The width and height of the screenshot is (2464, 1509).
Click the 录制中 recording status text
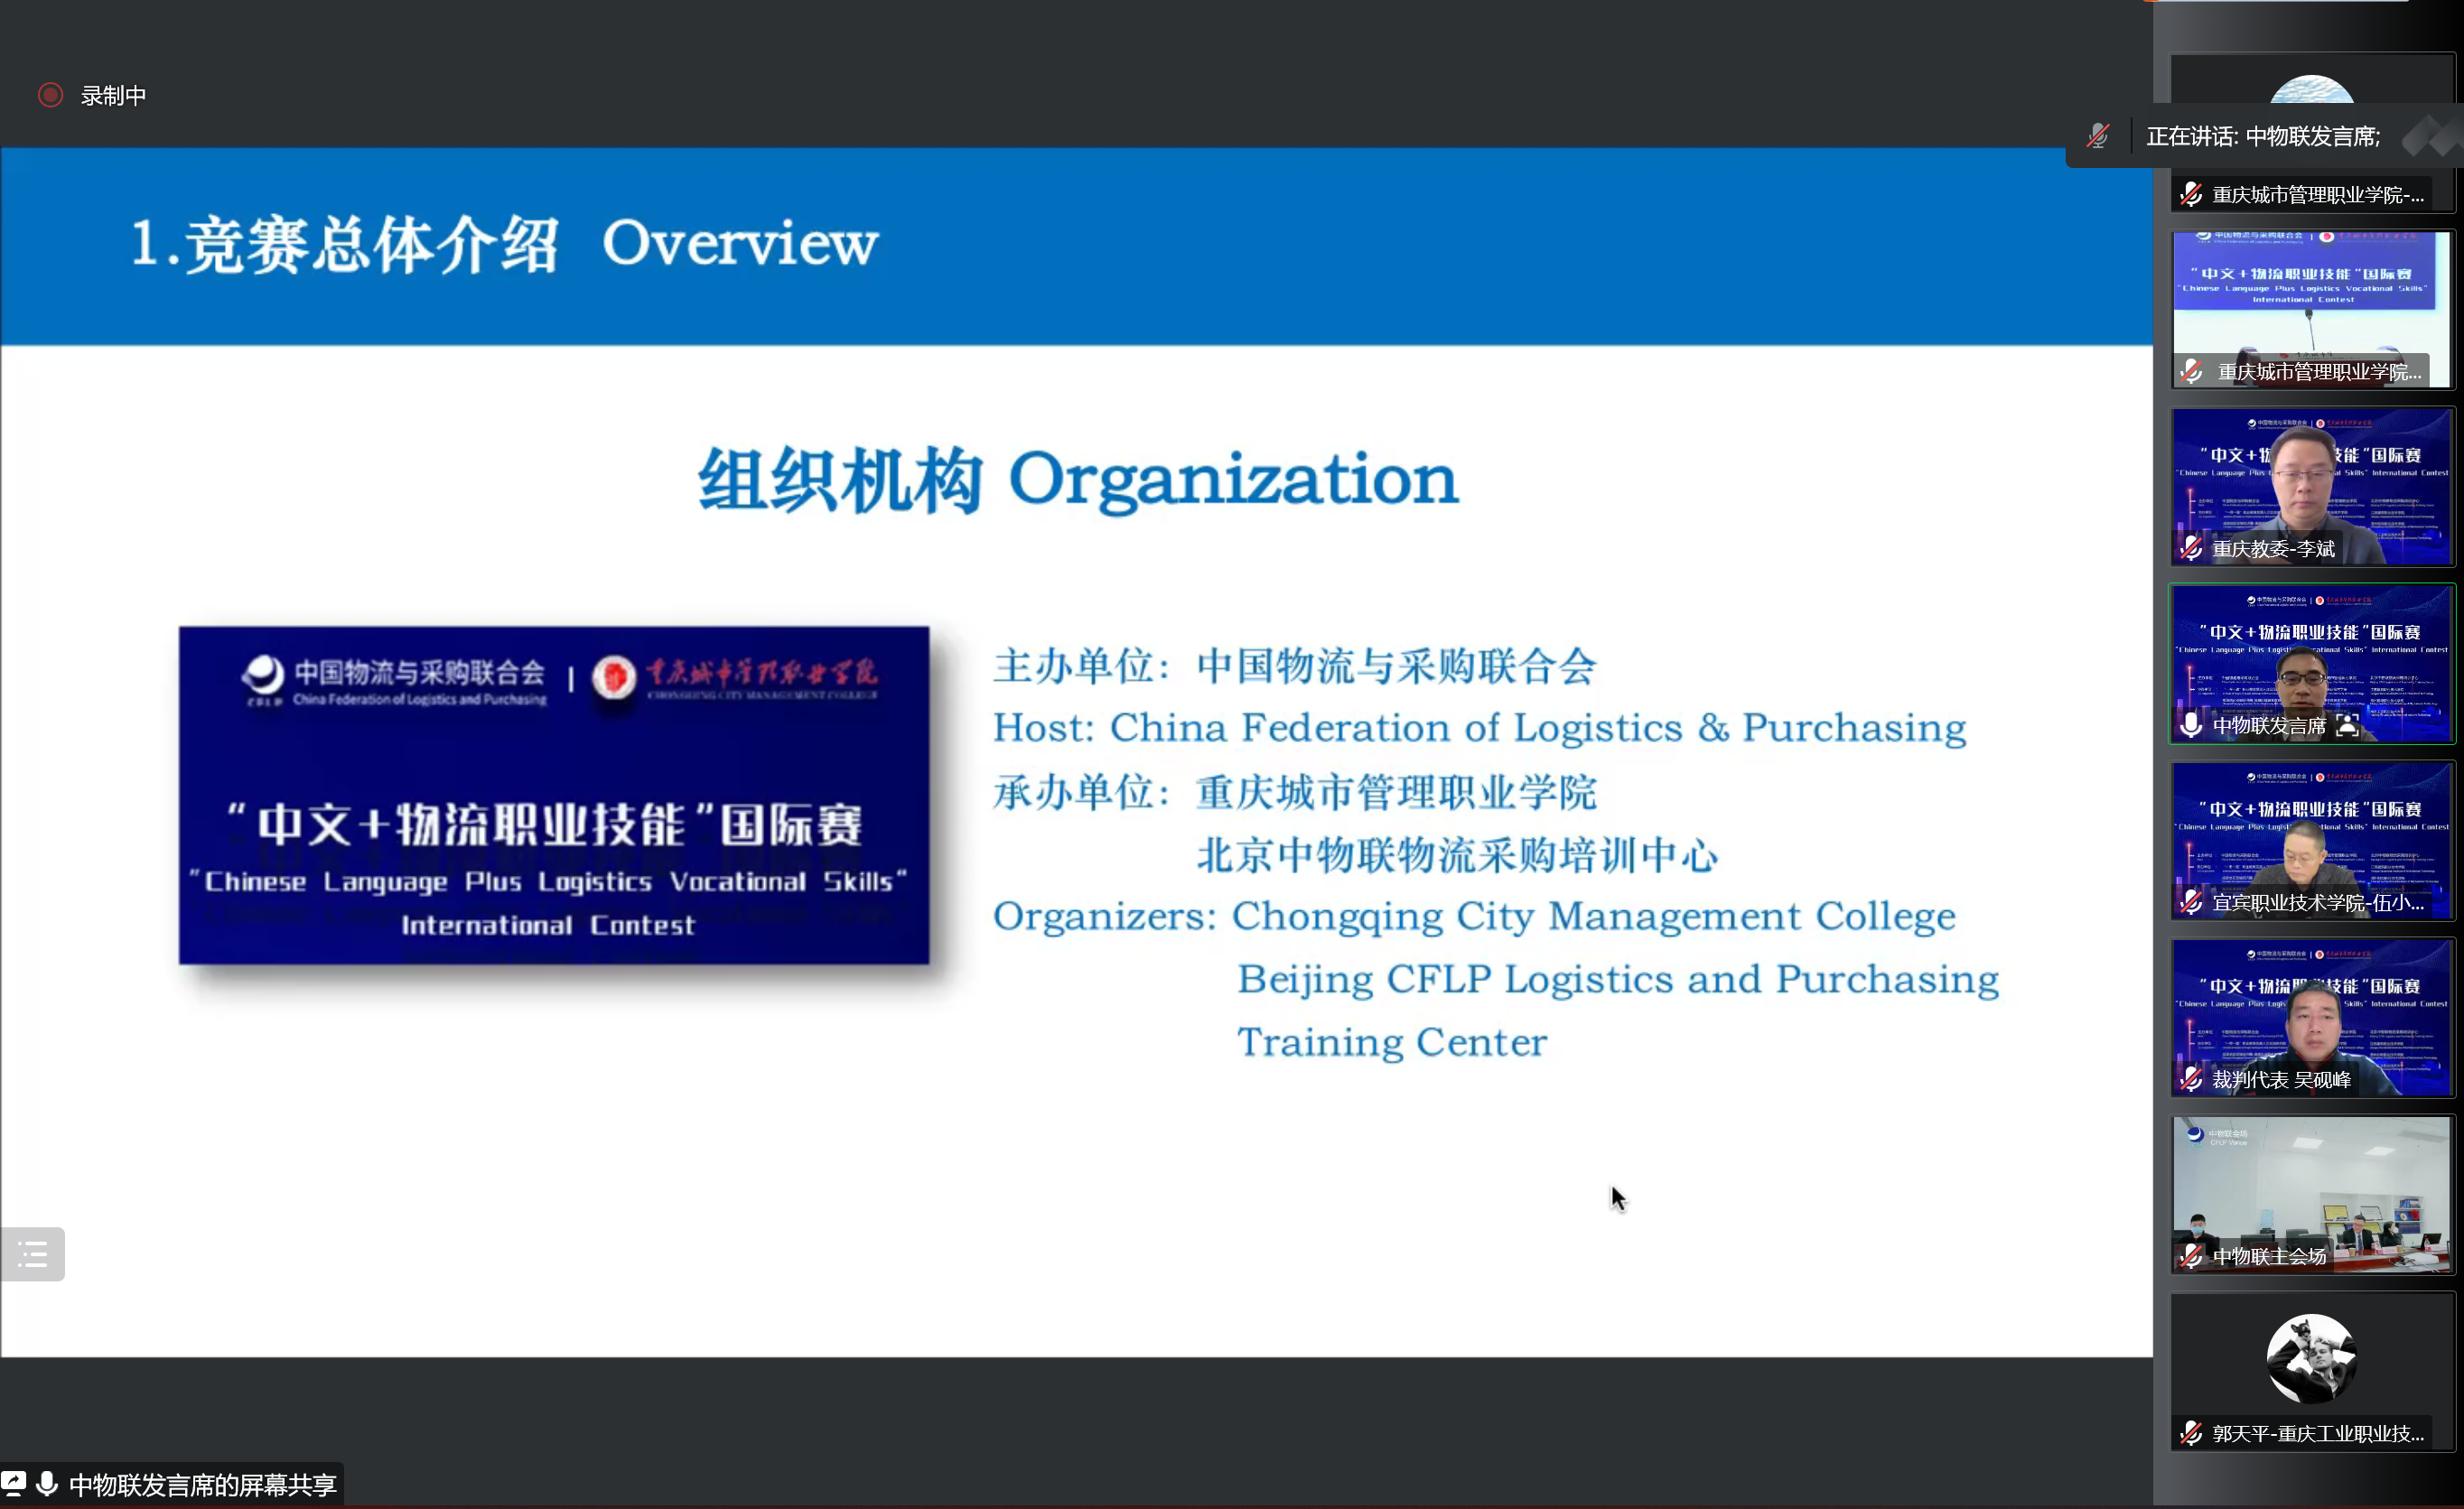pos(113,96)
